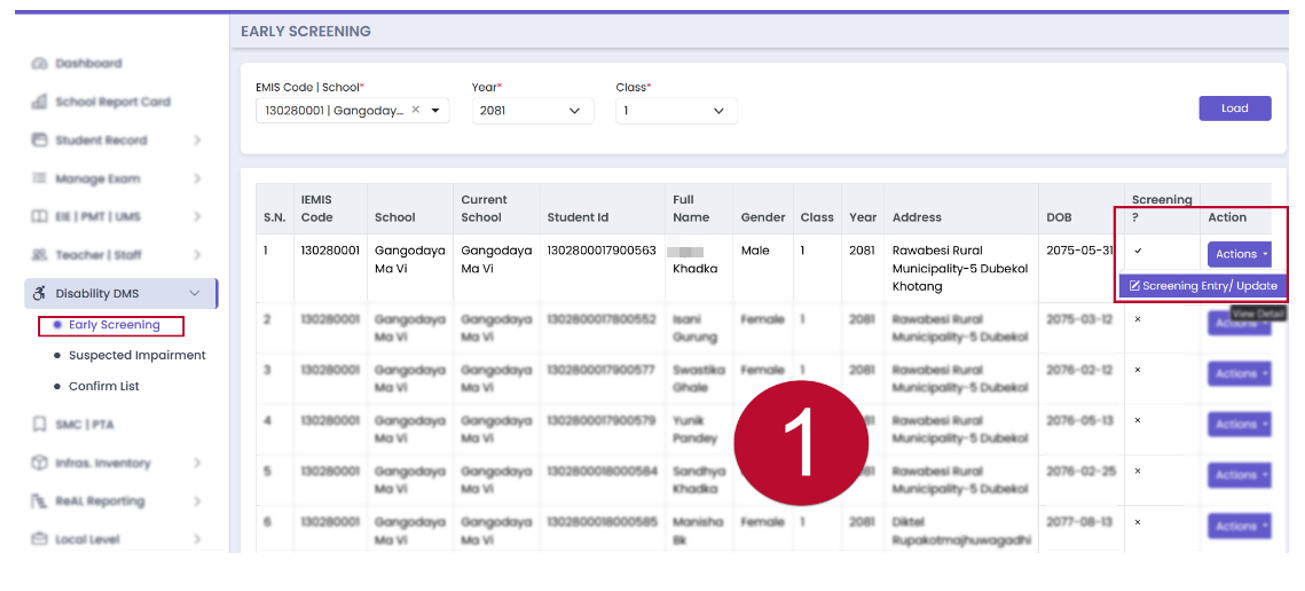Click the Infras. Inventory box icon
Screen dimensions: 1305x591
point(40,463)
